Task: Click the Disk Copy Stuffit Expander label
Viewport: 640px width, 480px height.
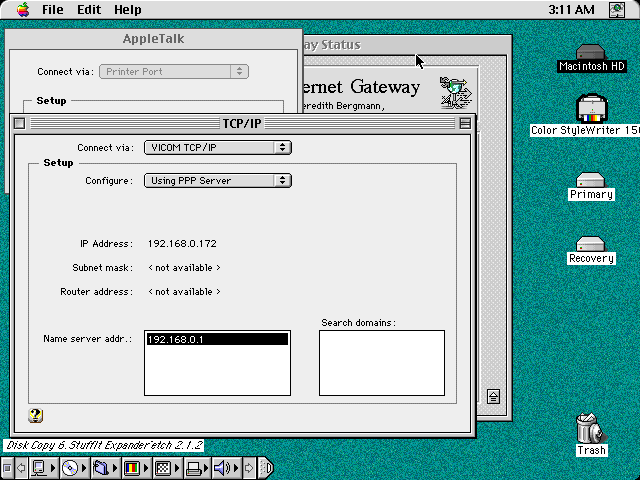Action: pos(104,445)
